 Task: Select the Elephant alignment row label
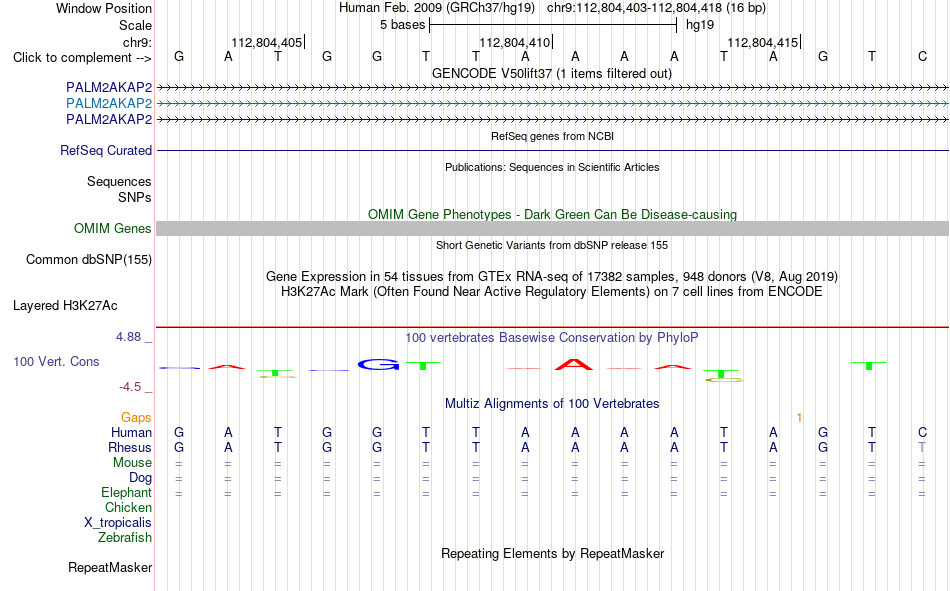point(127,493)
